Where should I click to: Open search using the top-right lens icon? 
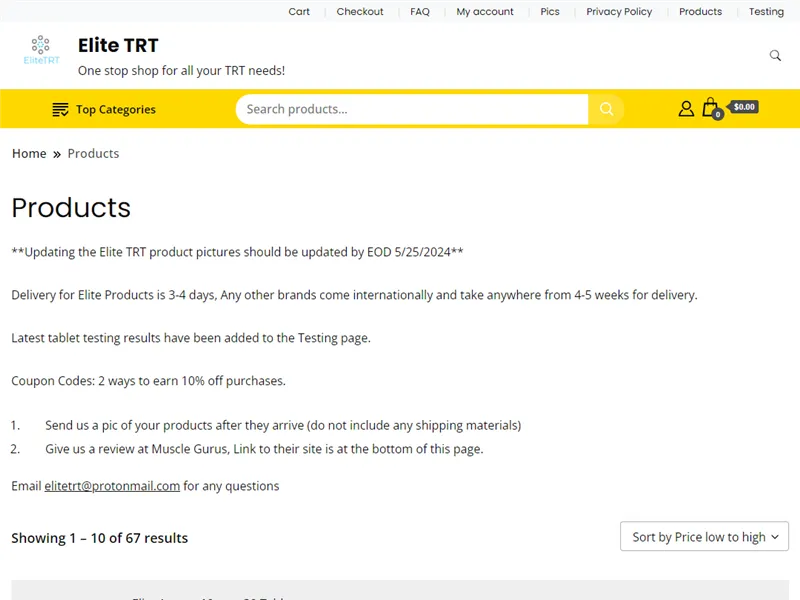coord(776,56)
